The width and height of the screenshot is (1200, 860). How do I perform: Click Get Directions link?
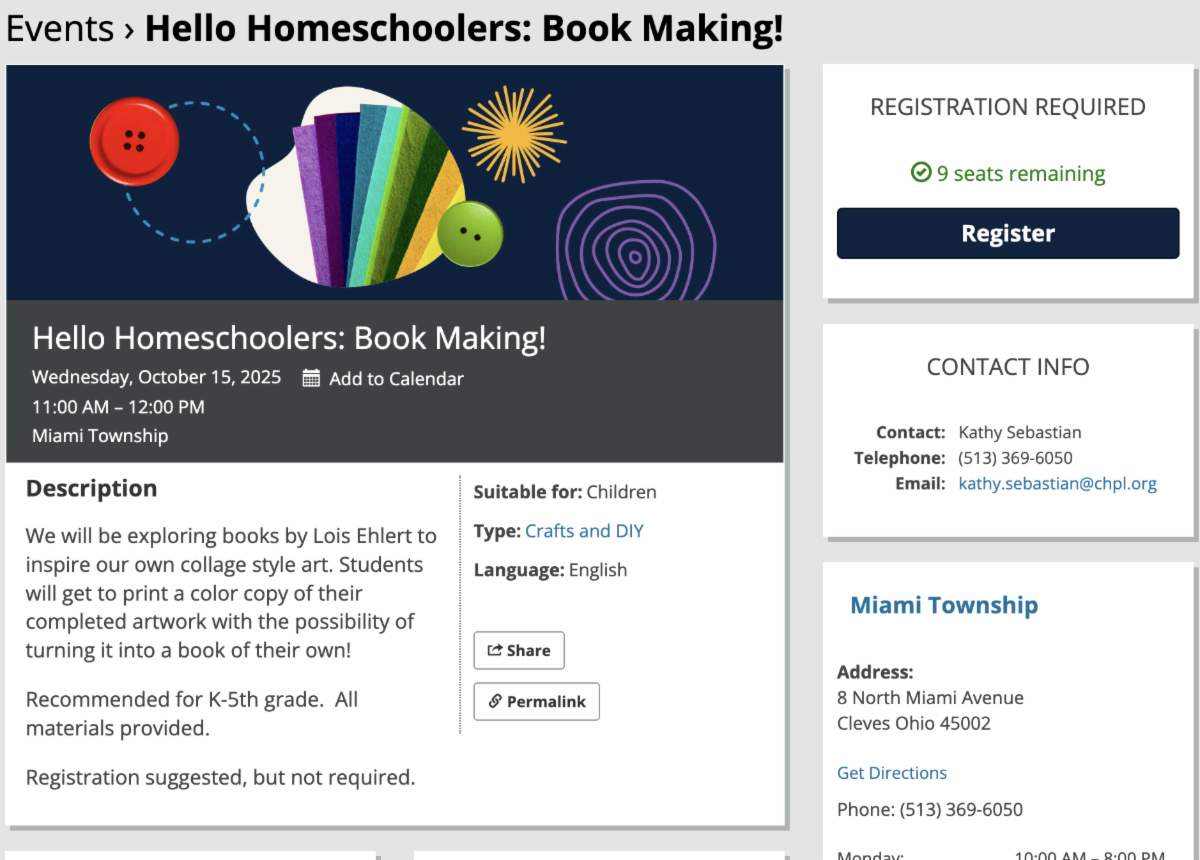(x=891, y=773)
